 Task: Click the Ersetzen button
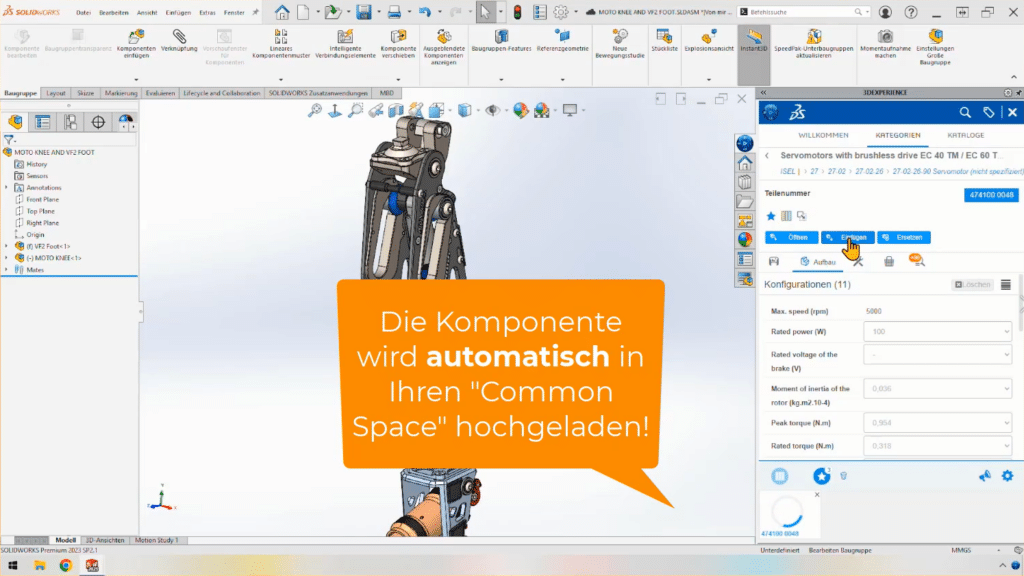903,237
